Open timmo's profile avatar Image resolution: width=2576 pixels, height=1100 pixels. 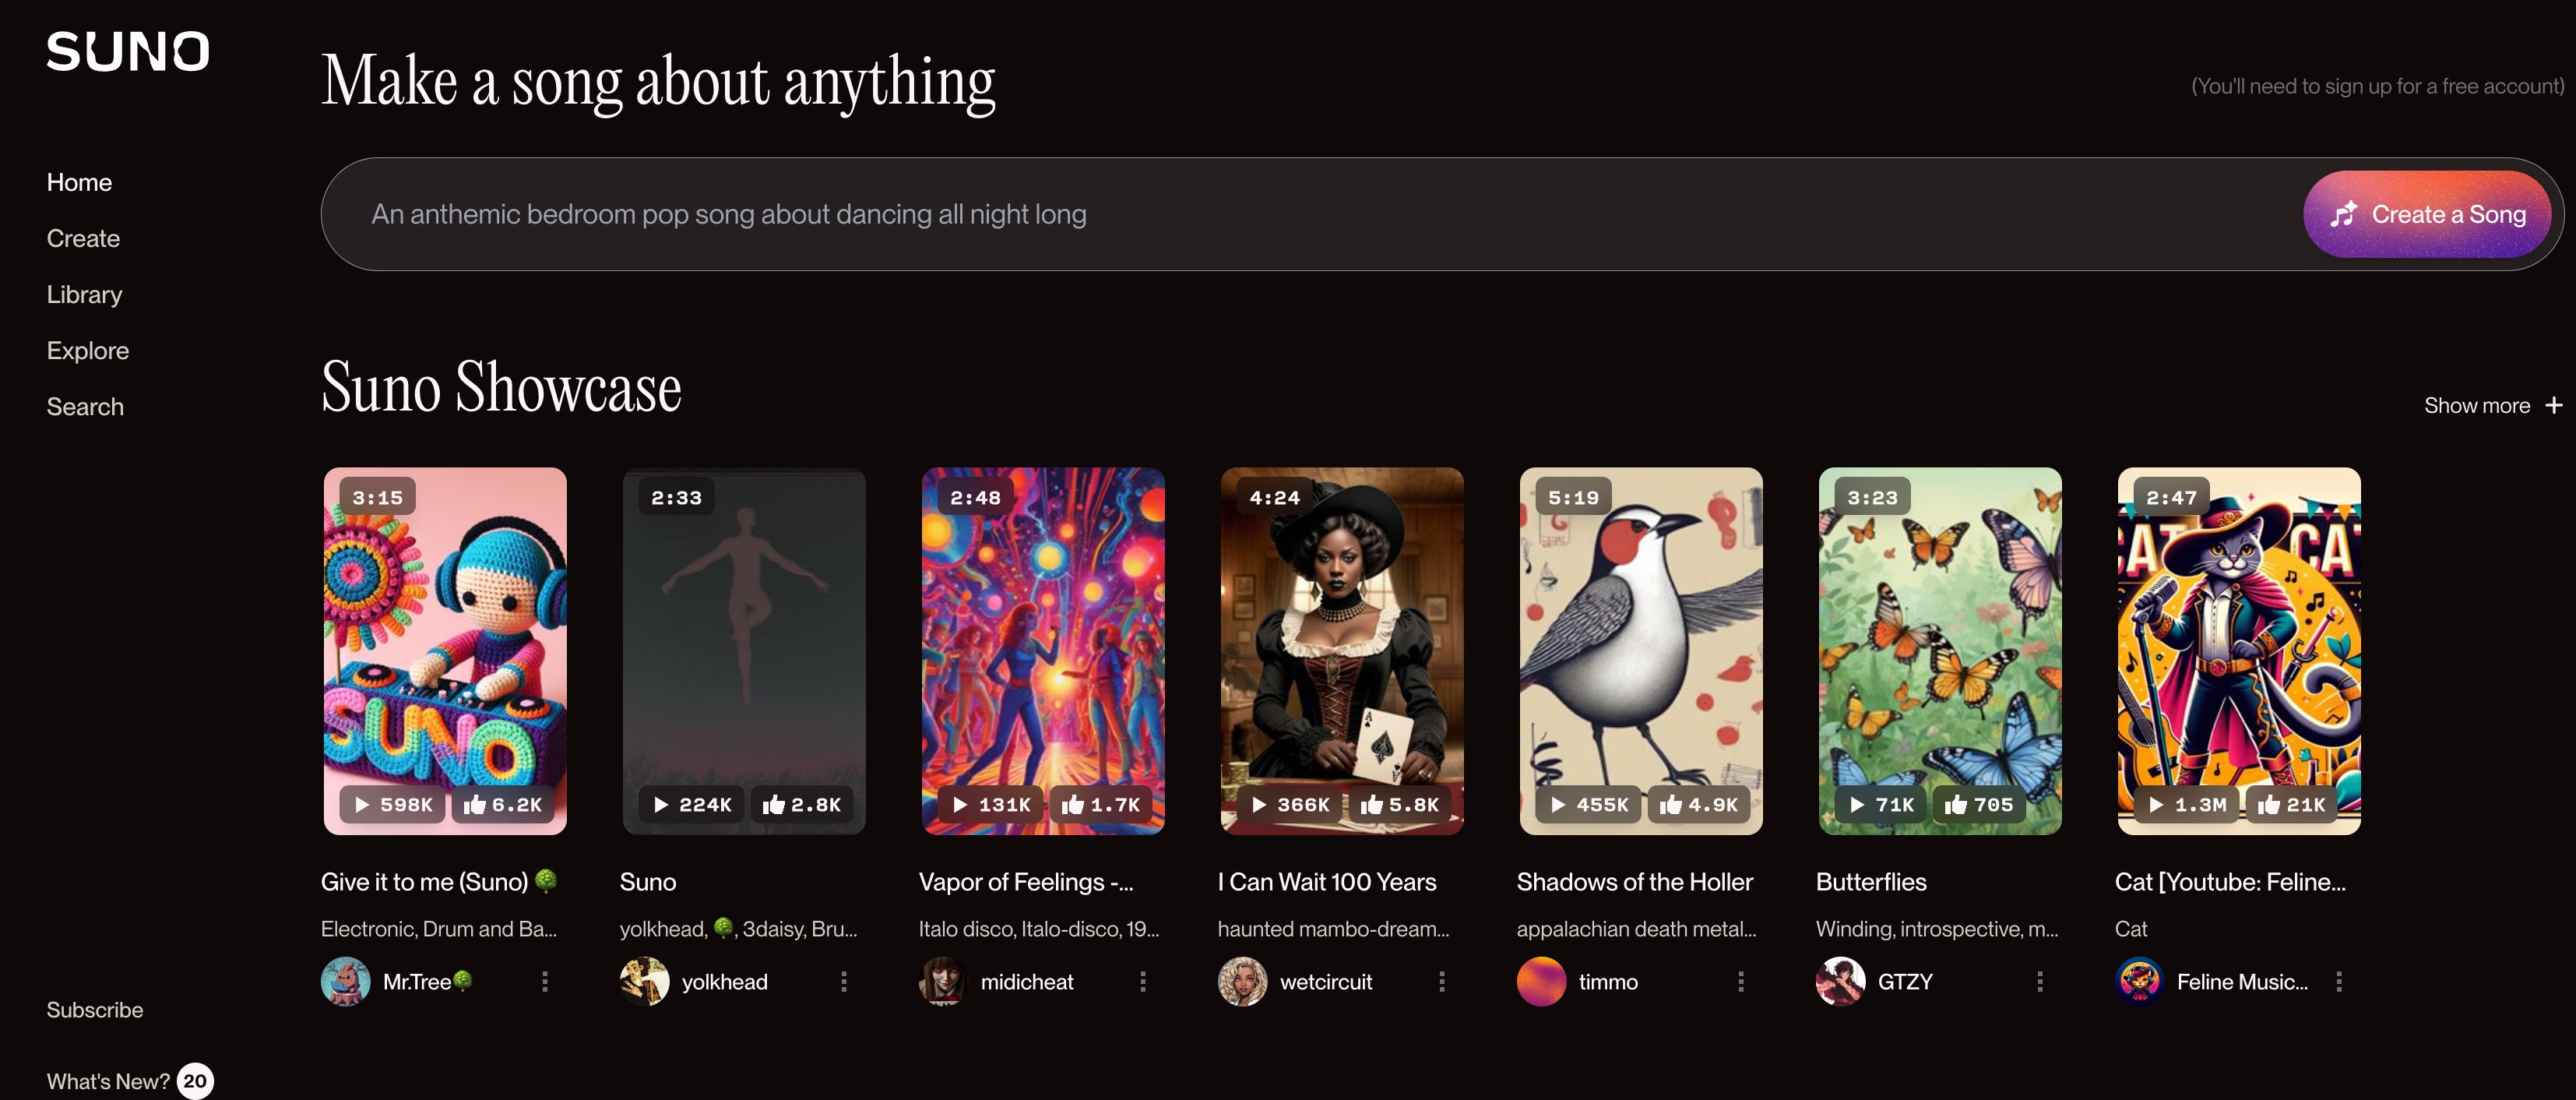tap(1541, 982)
